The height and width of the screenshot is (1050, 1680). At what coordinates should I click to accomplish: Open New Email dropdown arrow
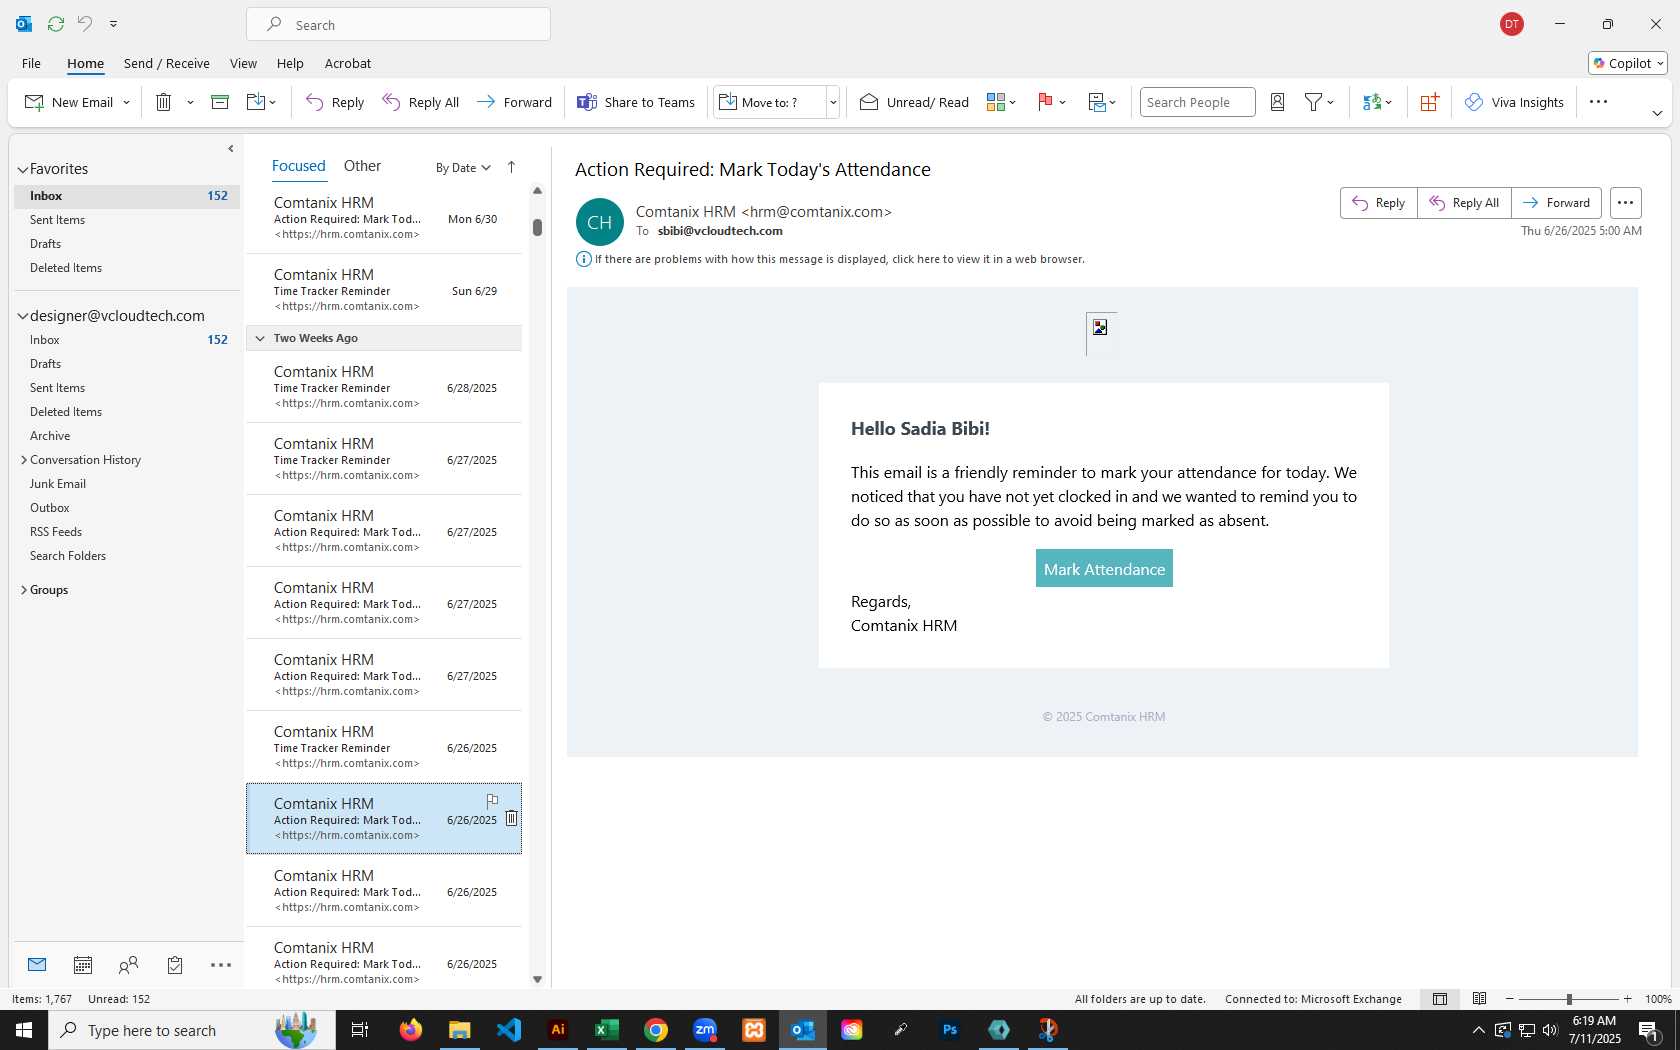(126, 102)
